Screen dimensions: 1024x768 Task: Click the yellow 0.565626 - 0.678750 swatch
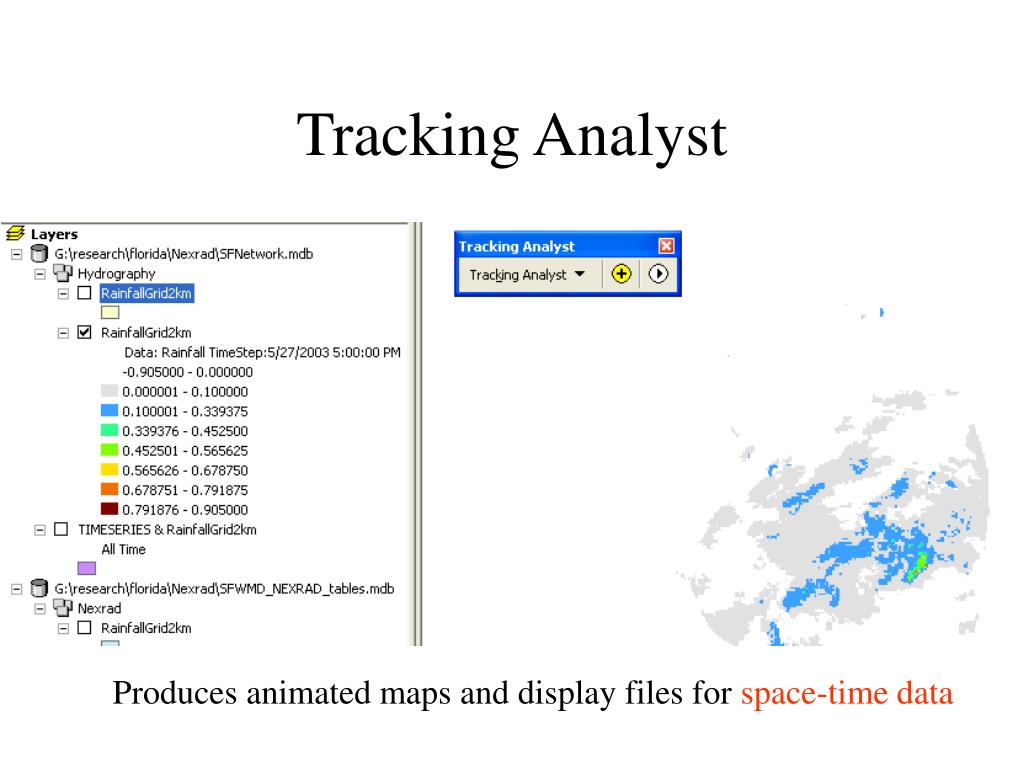click(109, 469)
